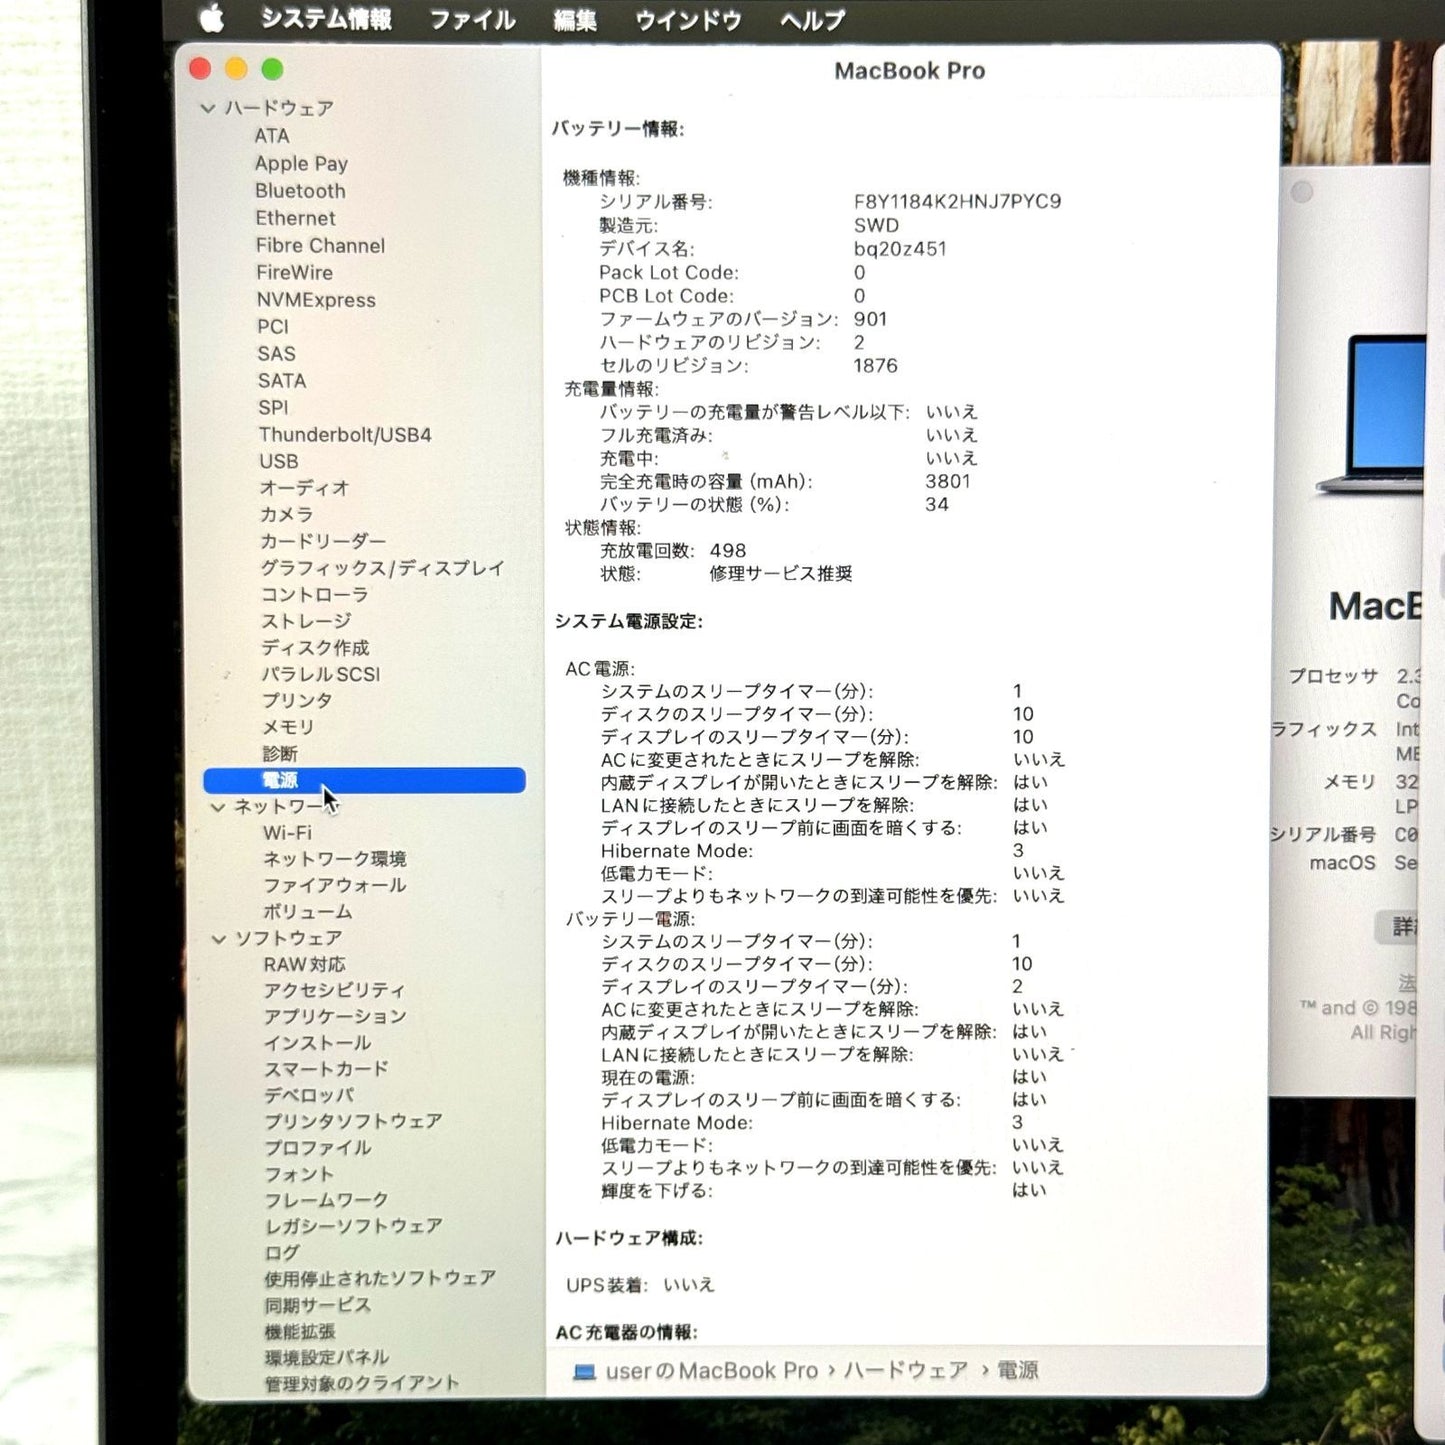Viewport: 1445px width, 1445px height.
Task: Select ログ in the sidebar
Action: pyautogui.click(x=282, y=1253)
